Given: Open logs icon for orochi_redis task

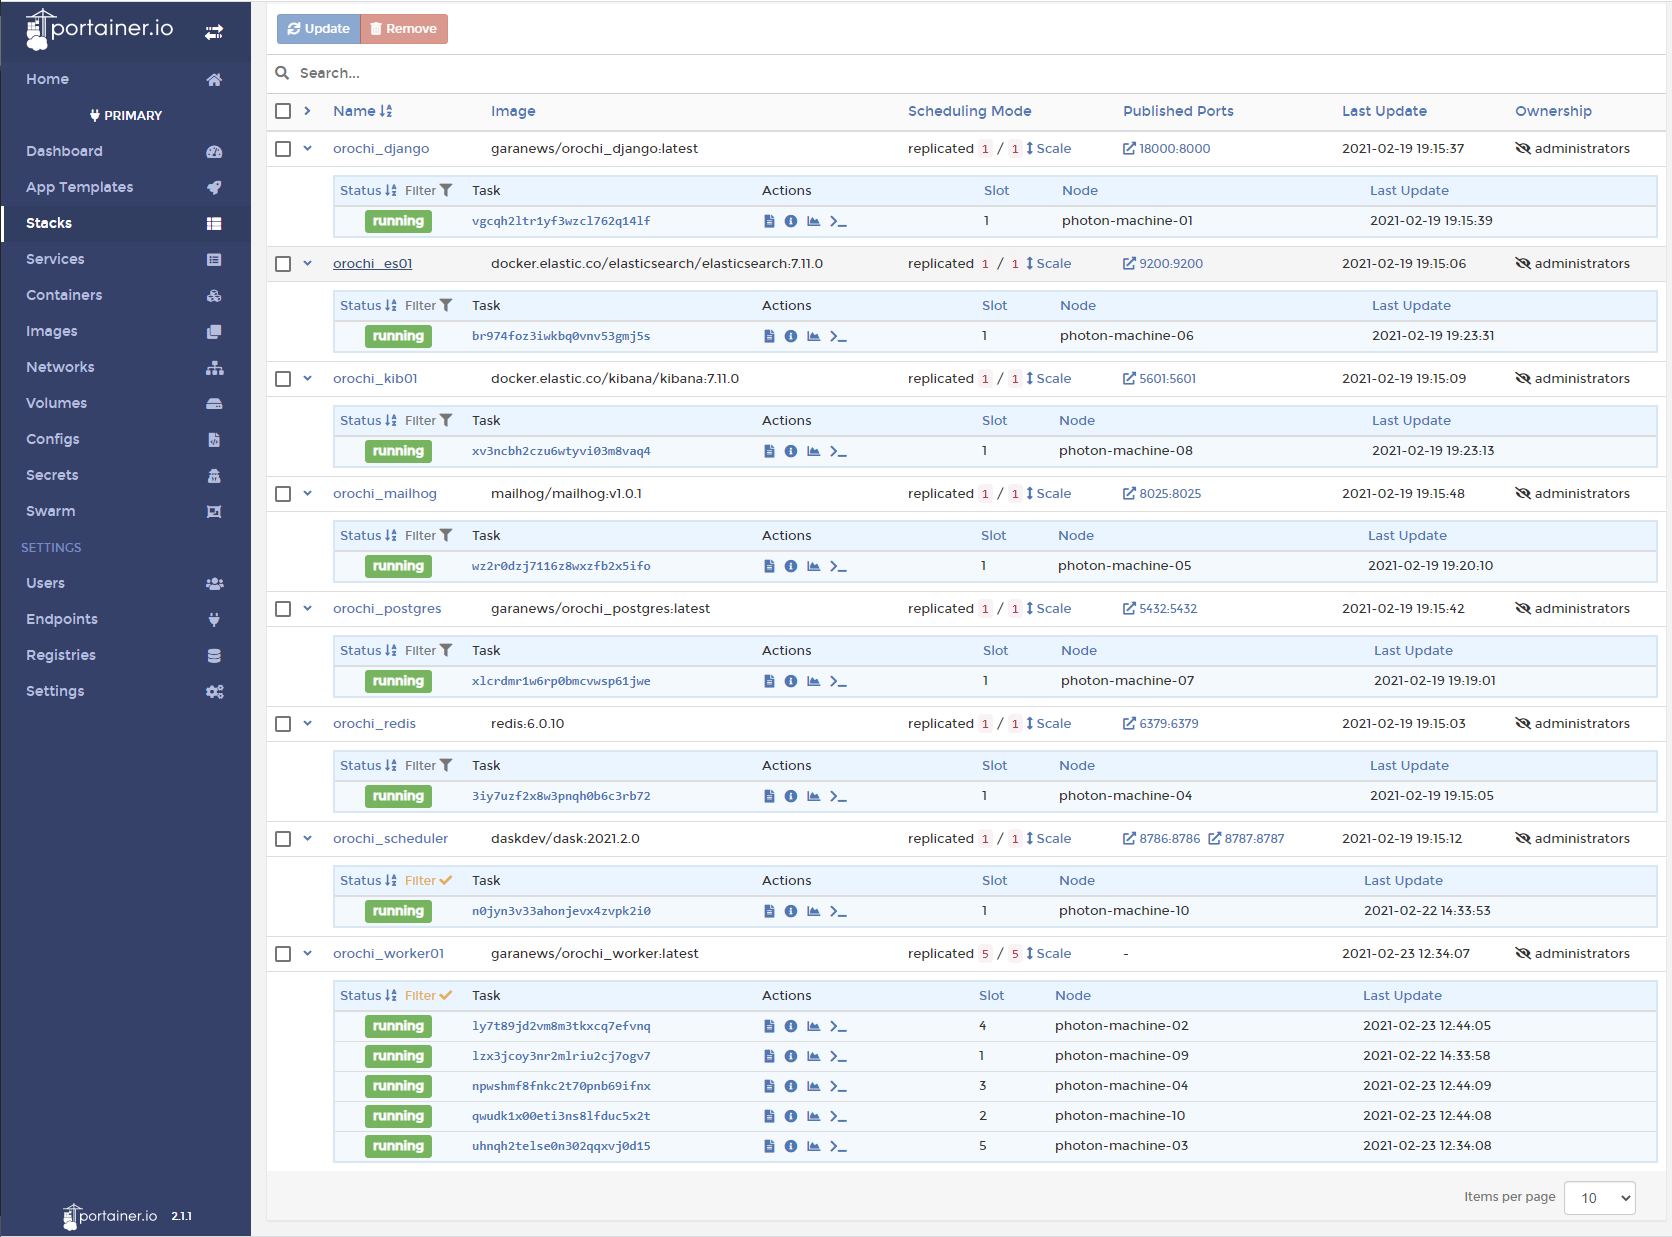Looking at the screenshot, I should click(x=769, y=796).
